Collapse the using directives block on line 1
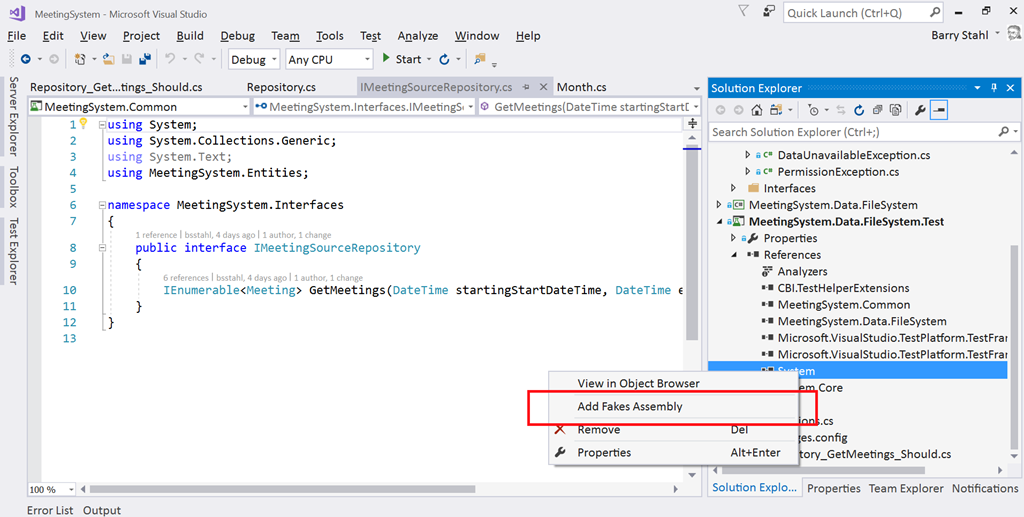This screenshot has height=517, width=1024. pos(102,125)
